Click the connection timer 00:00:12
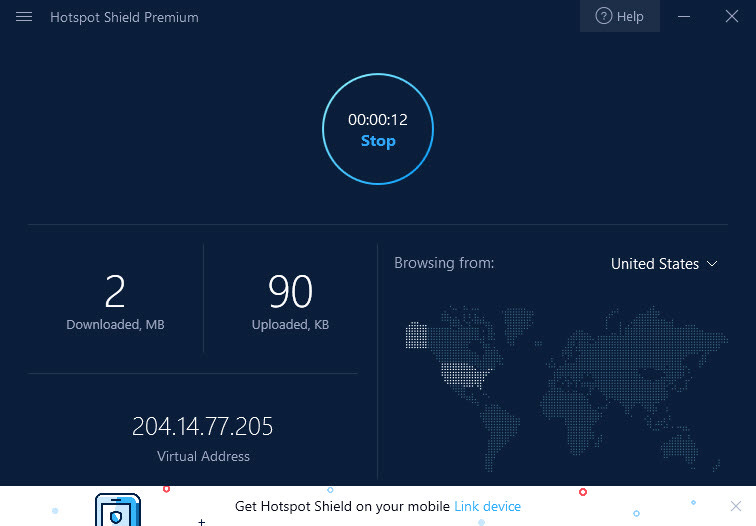This screenshot has height=526, width=756. pos(378,120)
